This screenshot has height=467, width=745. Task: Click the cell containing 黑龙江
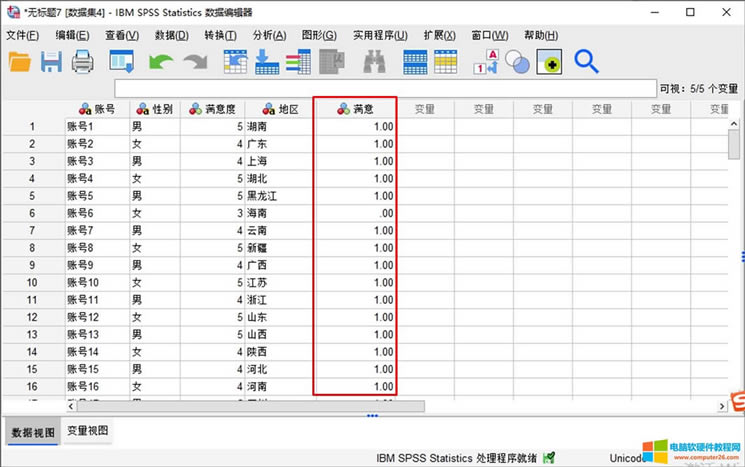tap(278, 196)
